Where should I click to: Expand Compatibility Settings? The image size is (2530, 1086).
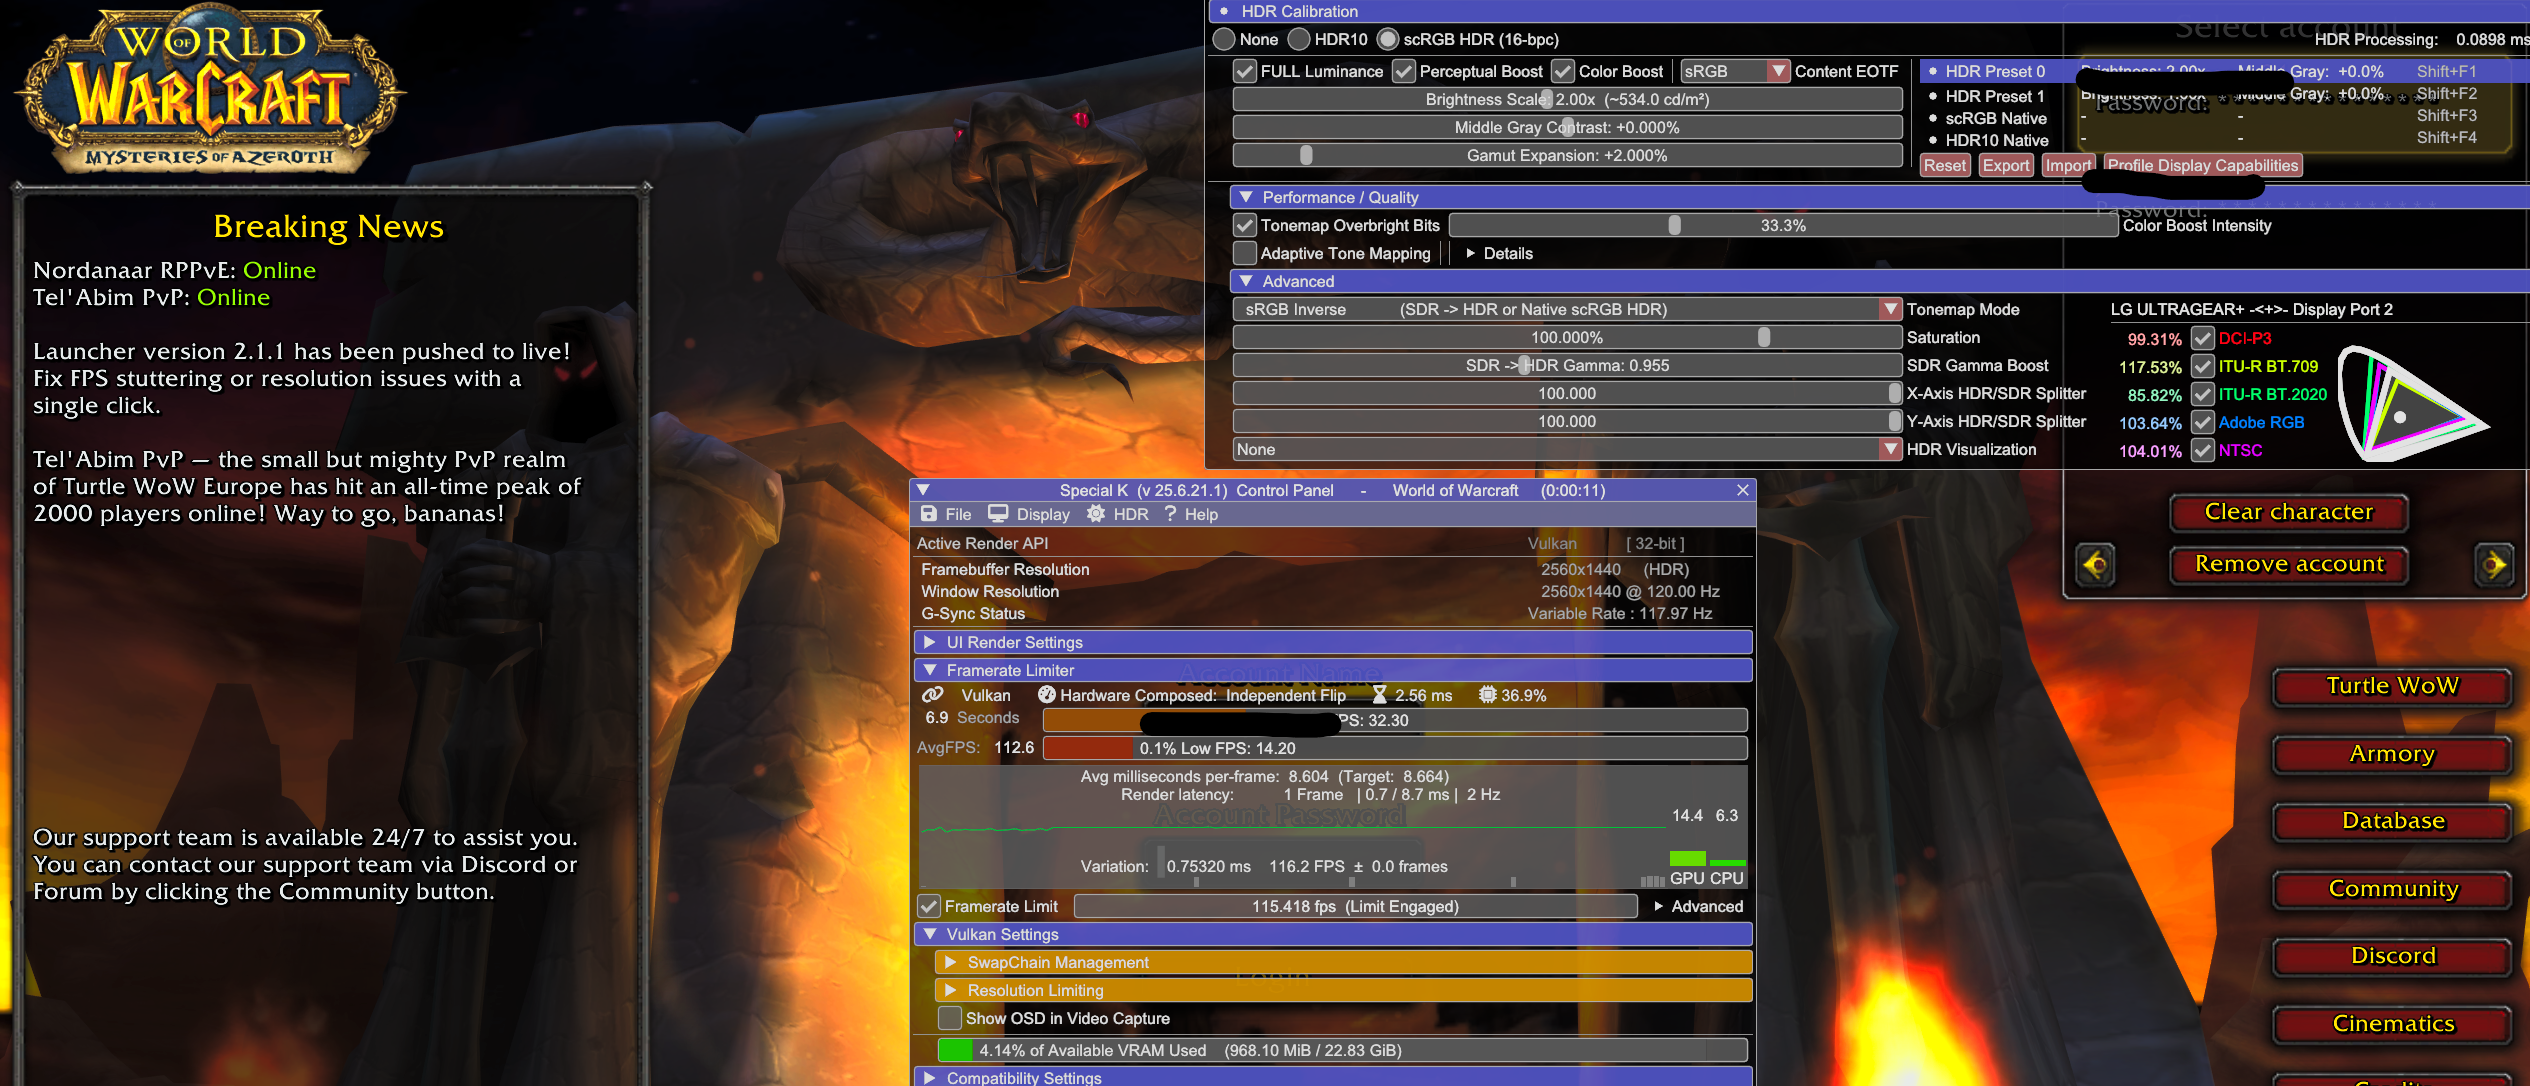pos(930,1077)
